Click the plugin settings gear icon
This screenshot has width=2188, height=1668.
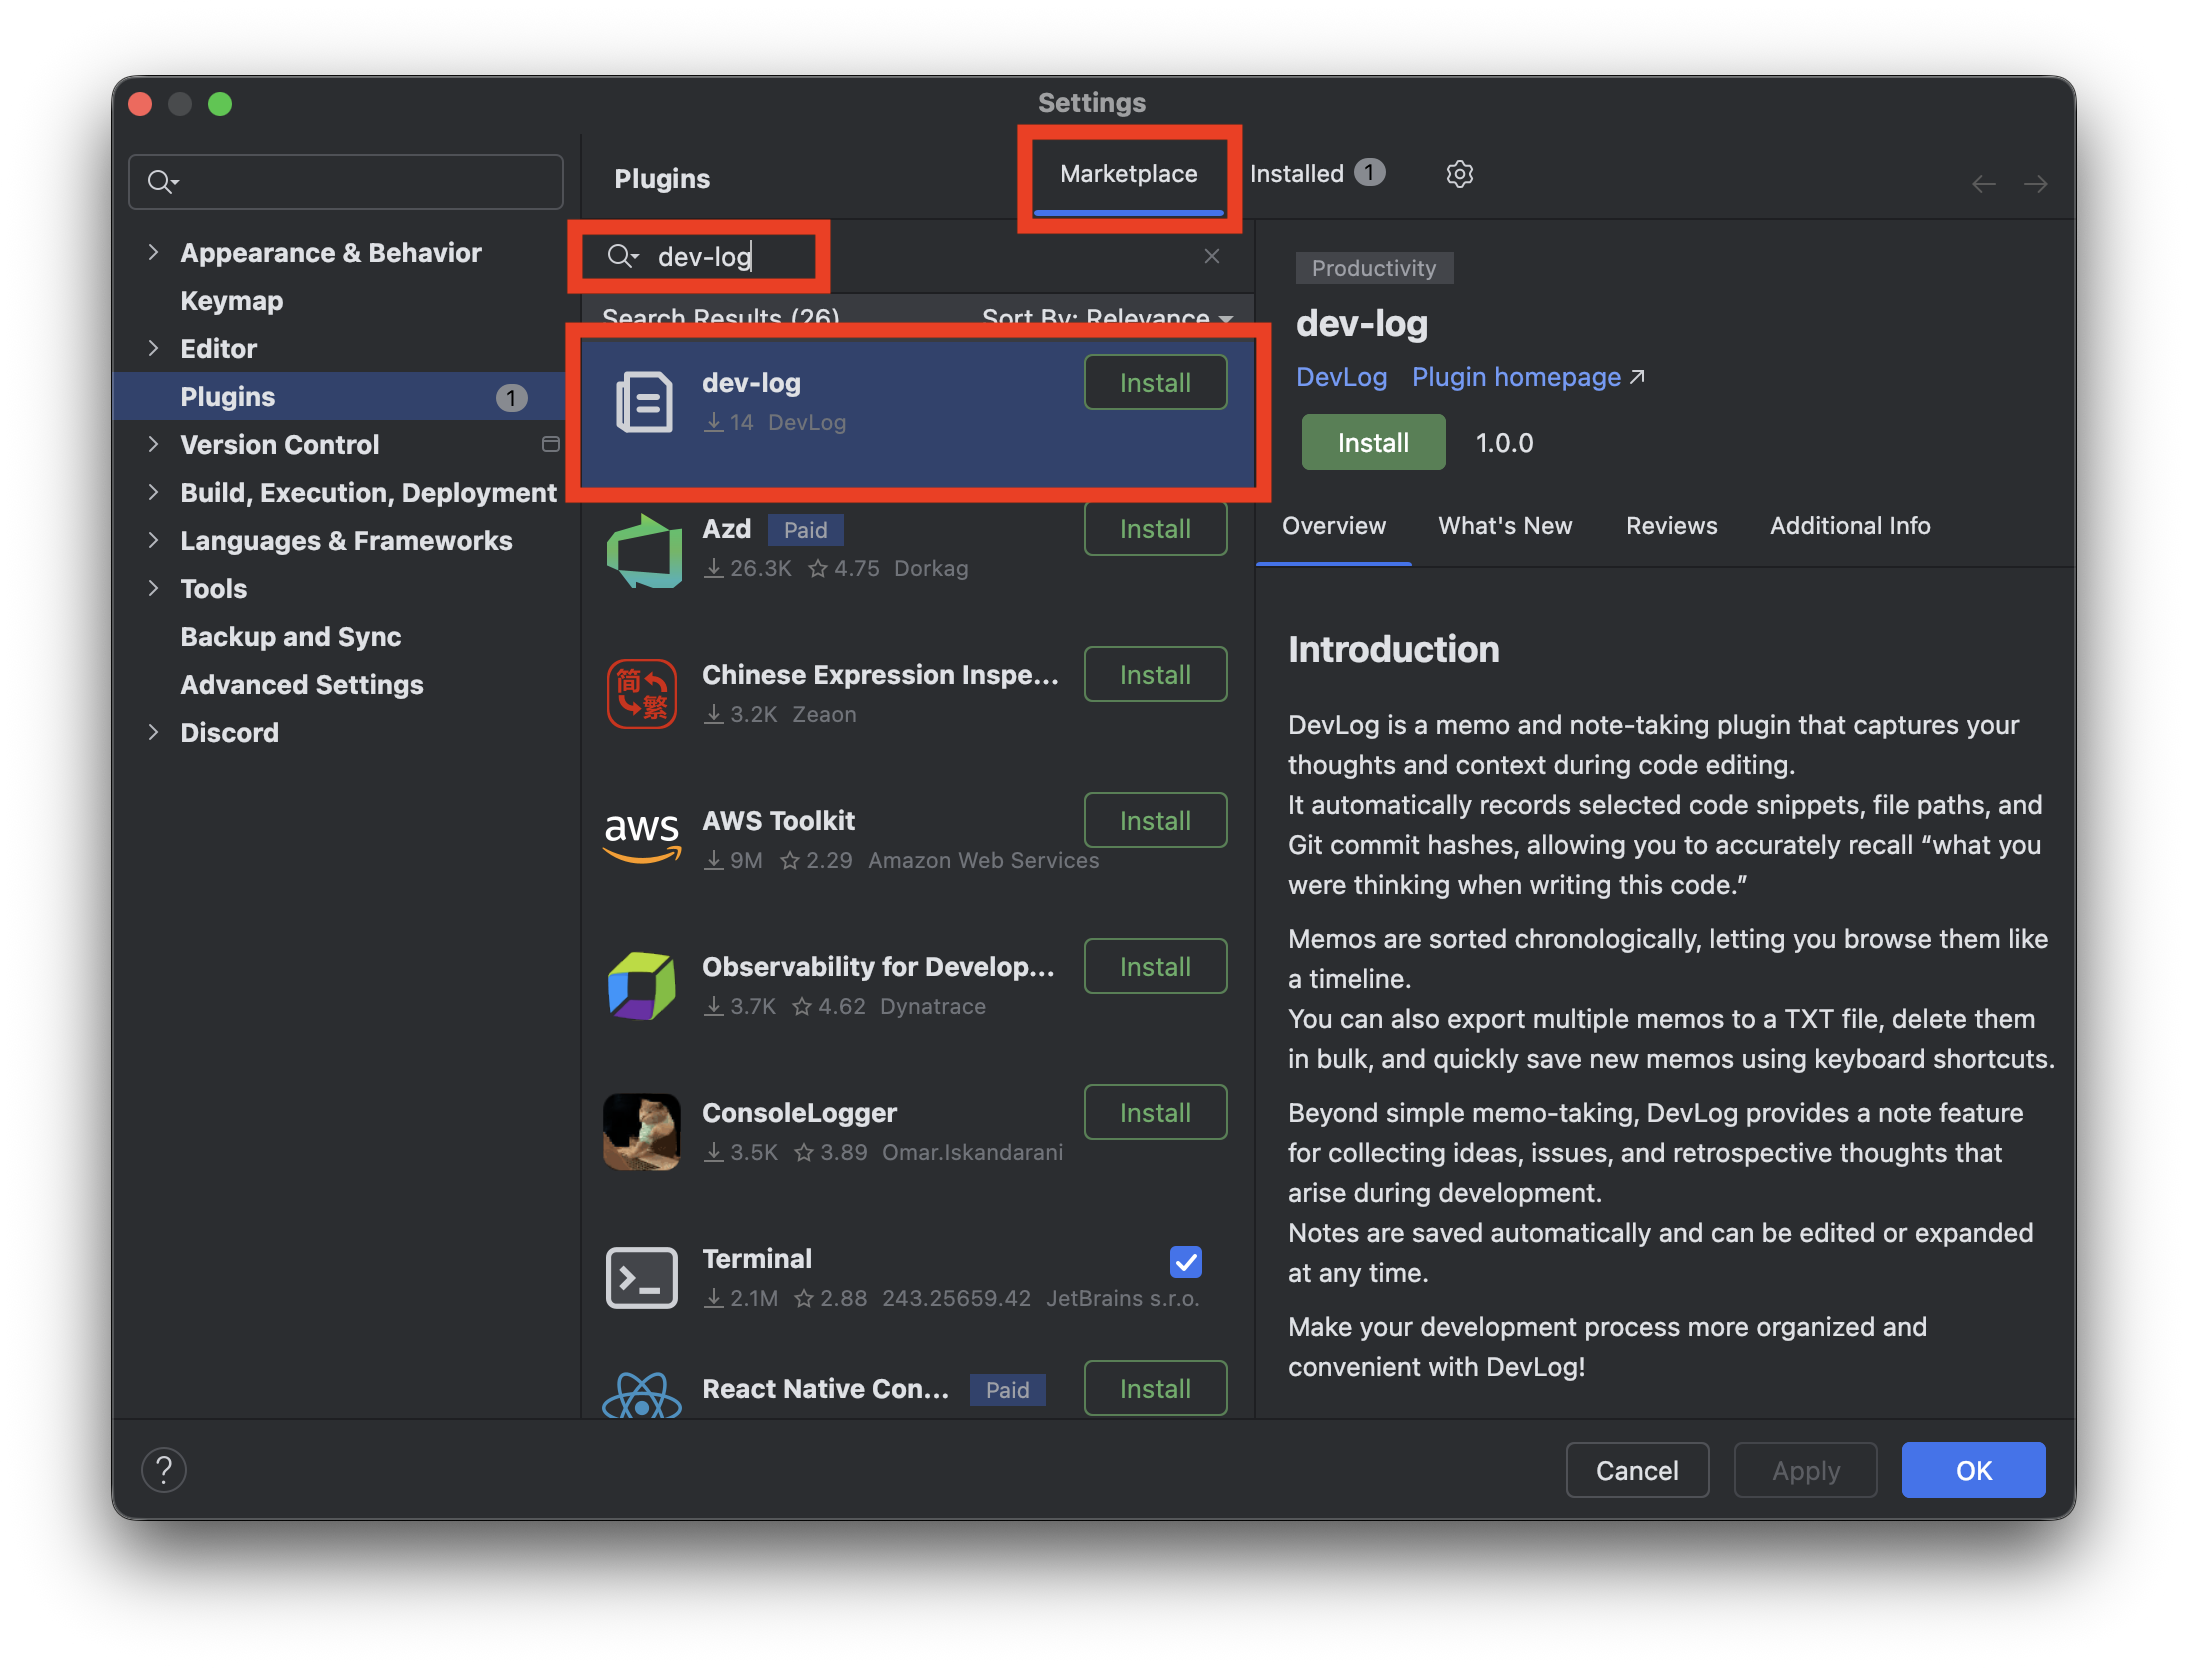[x=1459, y=174]
